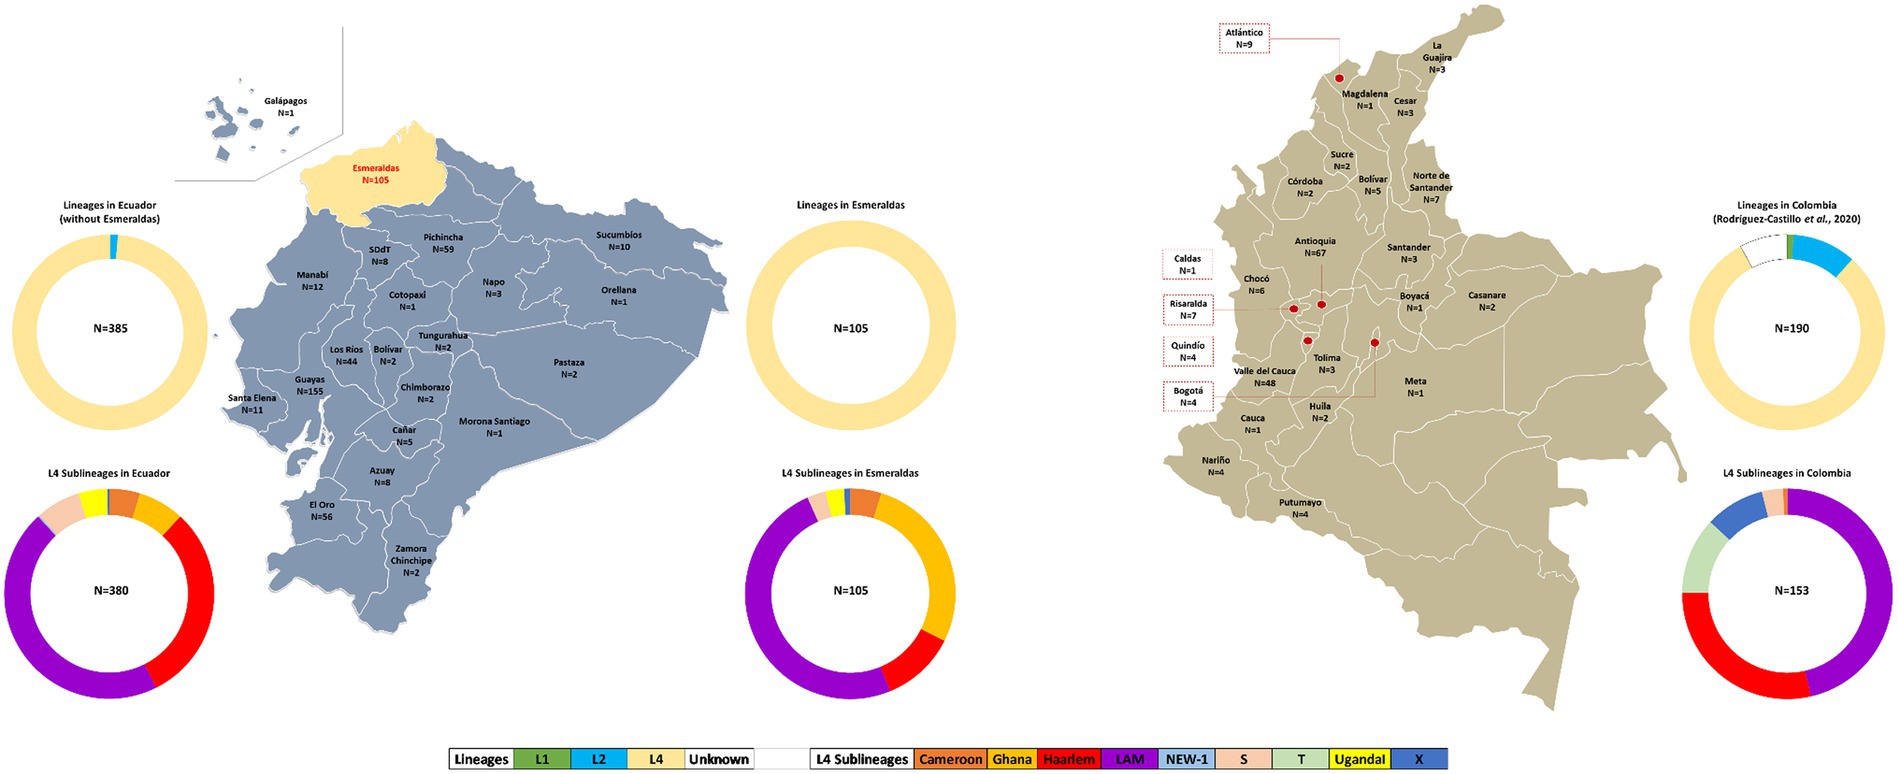Click the Valle del Cauca N=48 label
1898x774 pixels.
click(1264, 377)
